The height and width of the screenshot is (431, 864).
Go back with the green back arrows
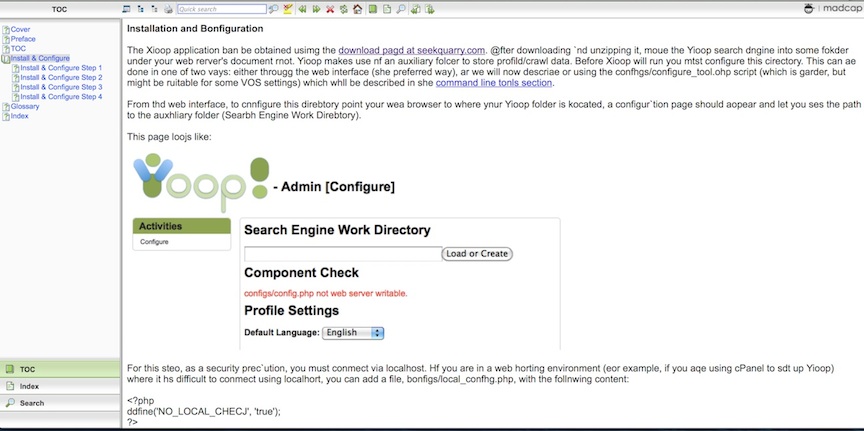[x=302, y=9]
